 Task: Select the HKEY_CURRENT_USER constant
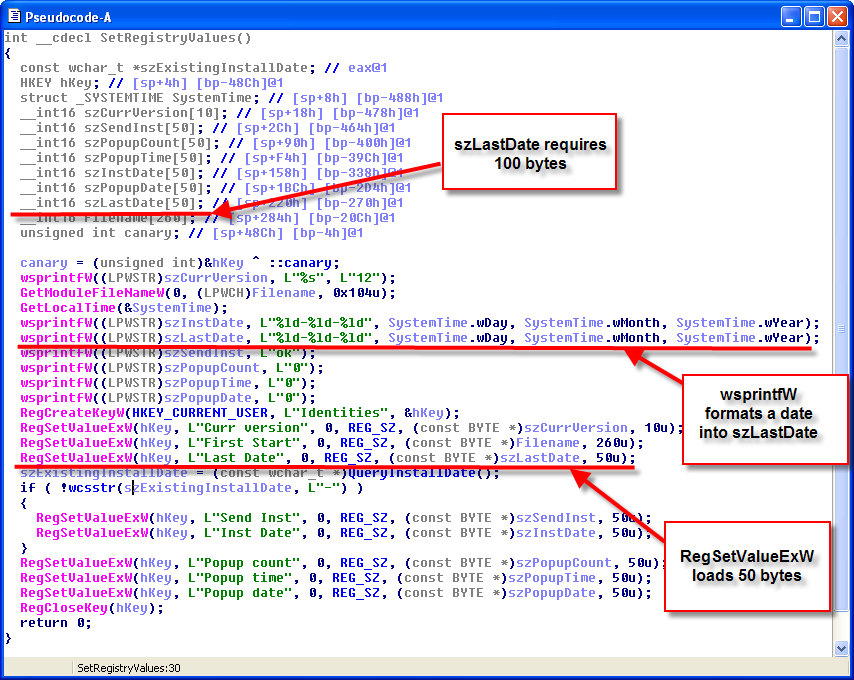[x=194, y=413]
